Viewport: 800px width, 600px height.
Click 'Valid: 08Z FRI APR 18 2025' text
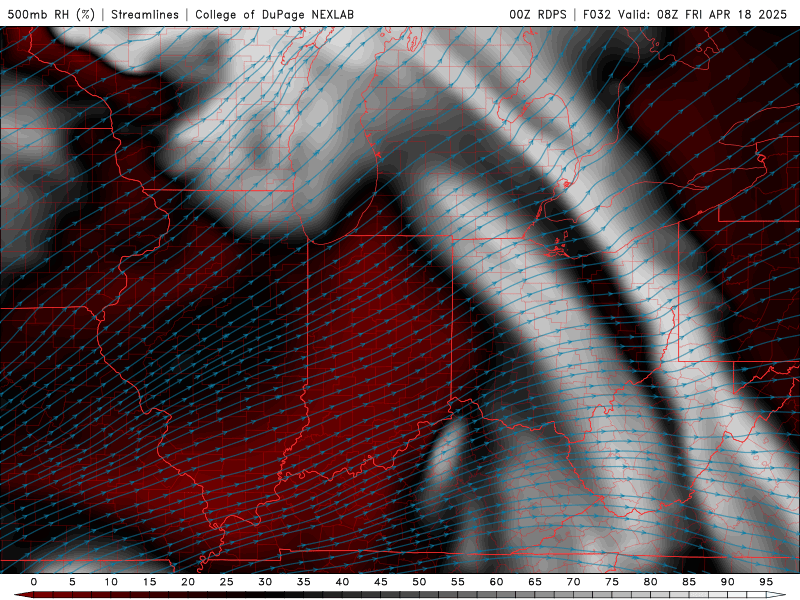click(703, 14)
